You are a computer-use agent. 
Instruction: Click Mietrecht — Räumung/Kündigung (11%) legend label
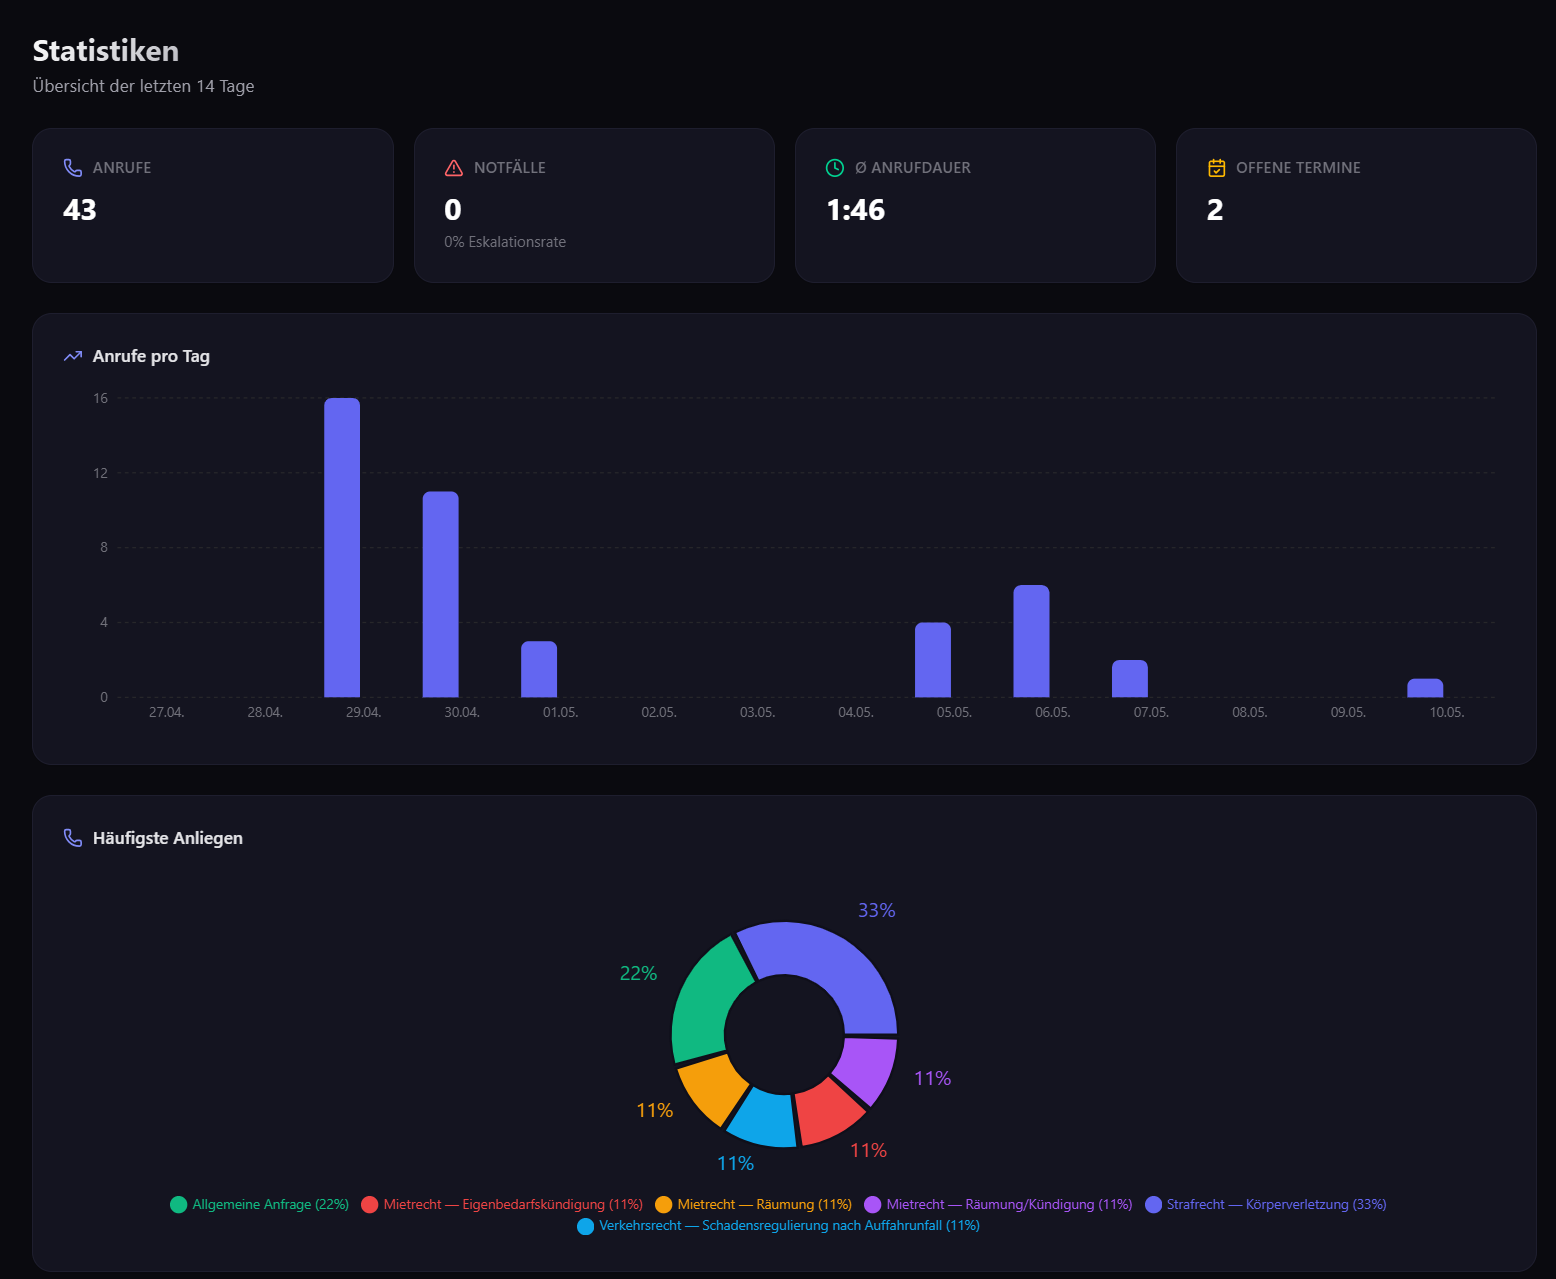tap(1009, 1204)
